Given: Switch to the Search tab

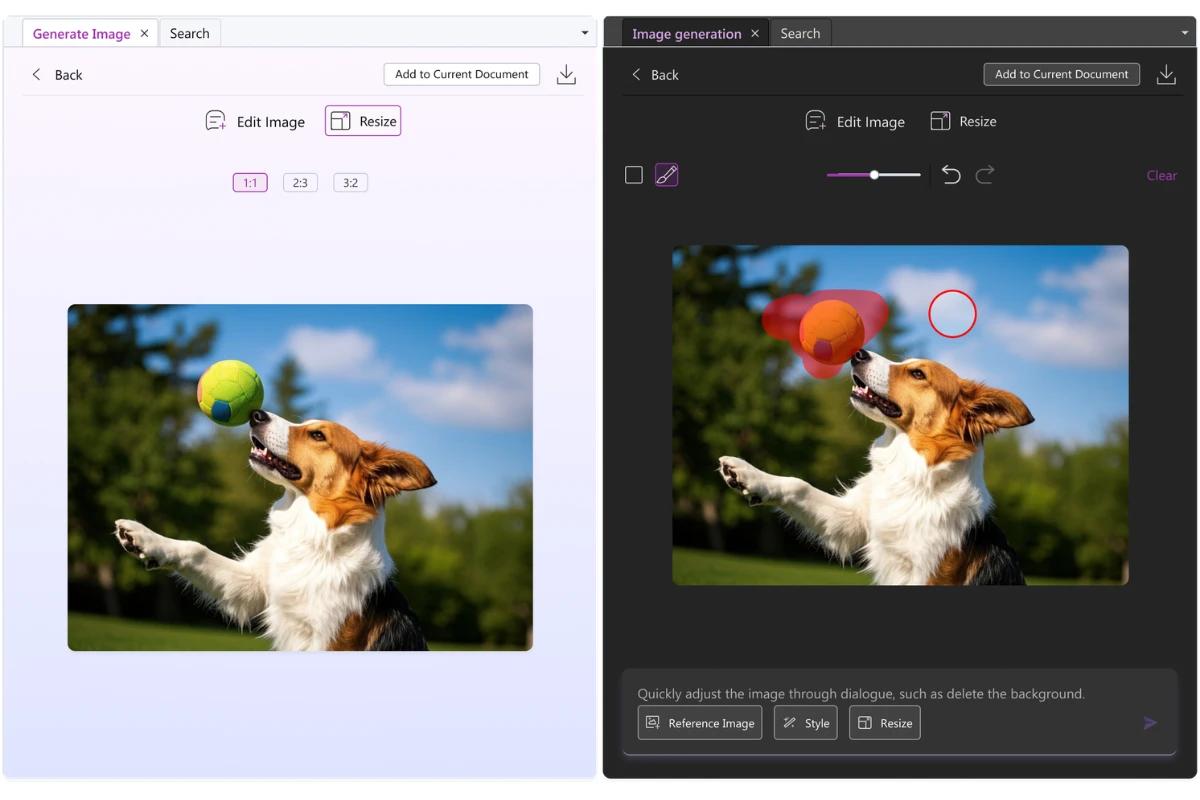Looking at the screenshot, I should pos(189,33).
